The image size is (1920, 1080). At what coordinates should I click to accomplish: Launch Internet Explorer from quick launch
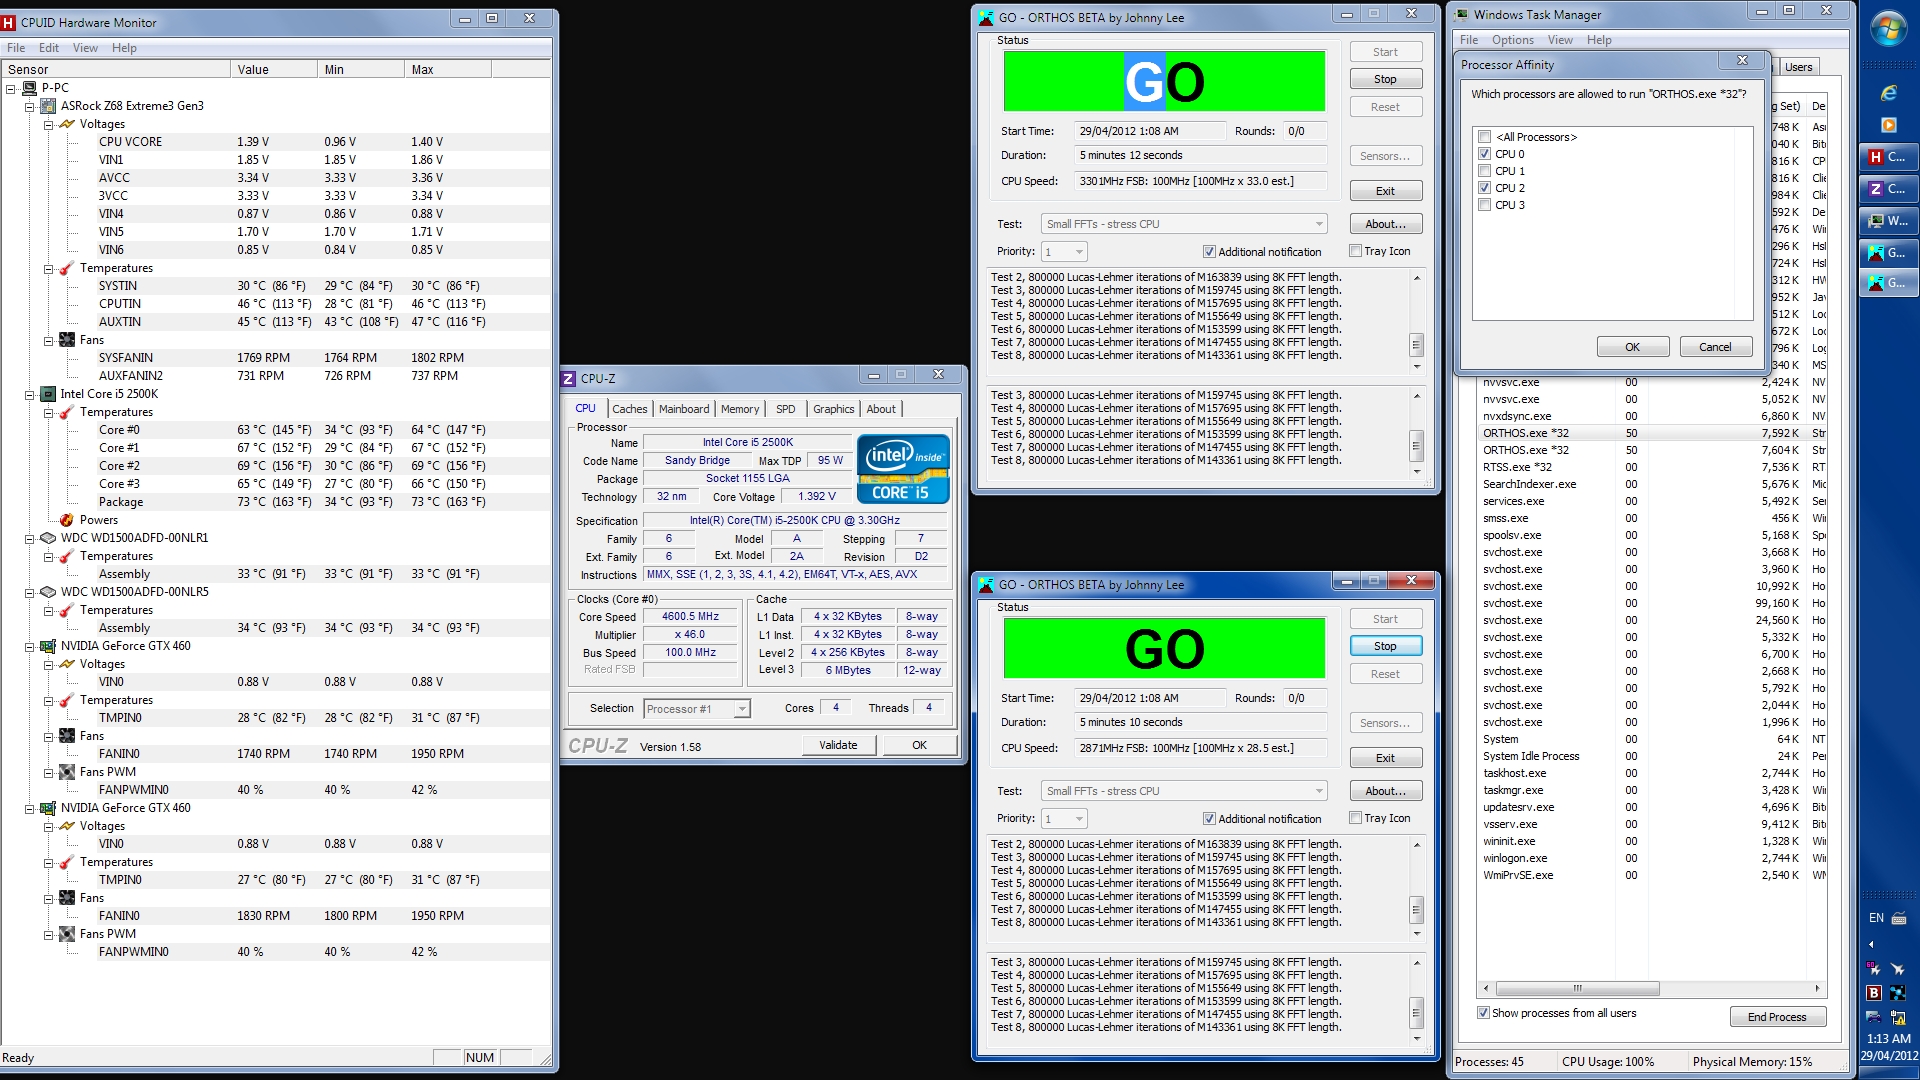(1888, 93)
